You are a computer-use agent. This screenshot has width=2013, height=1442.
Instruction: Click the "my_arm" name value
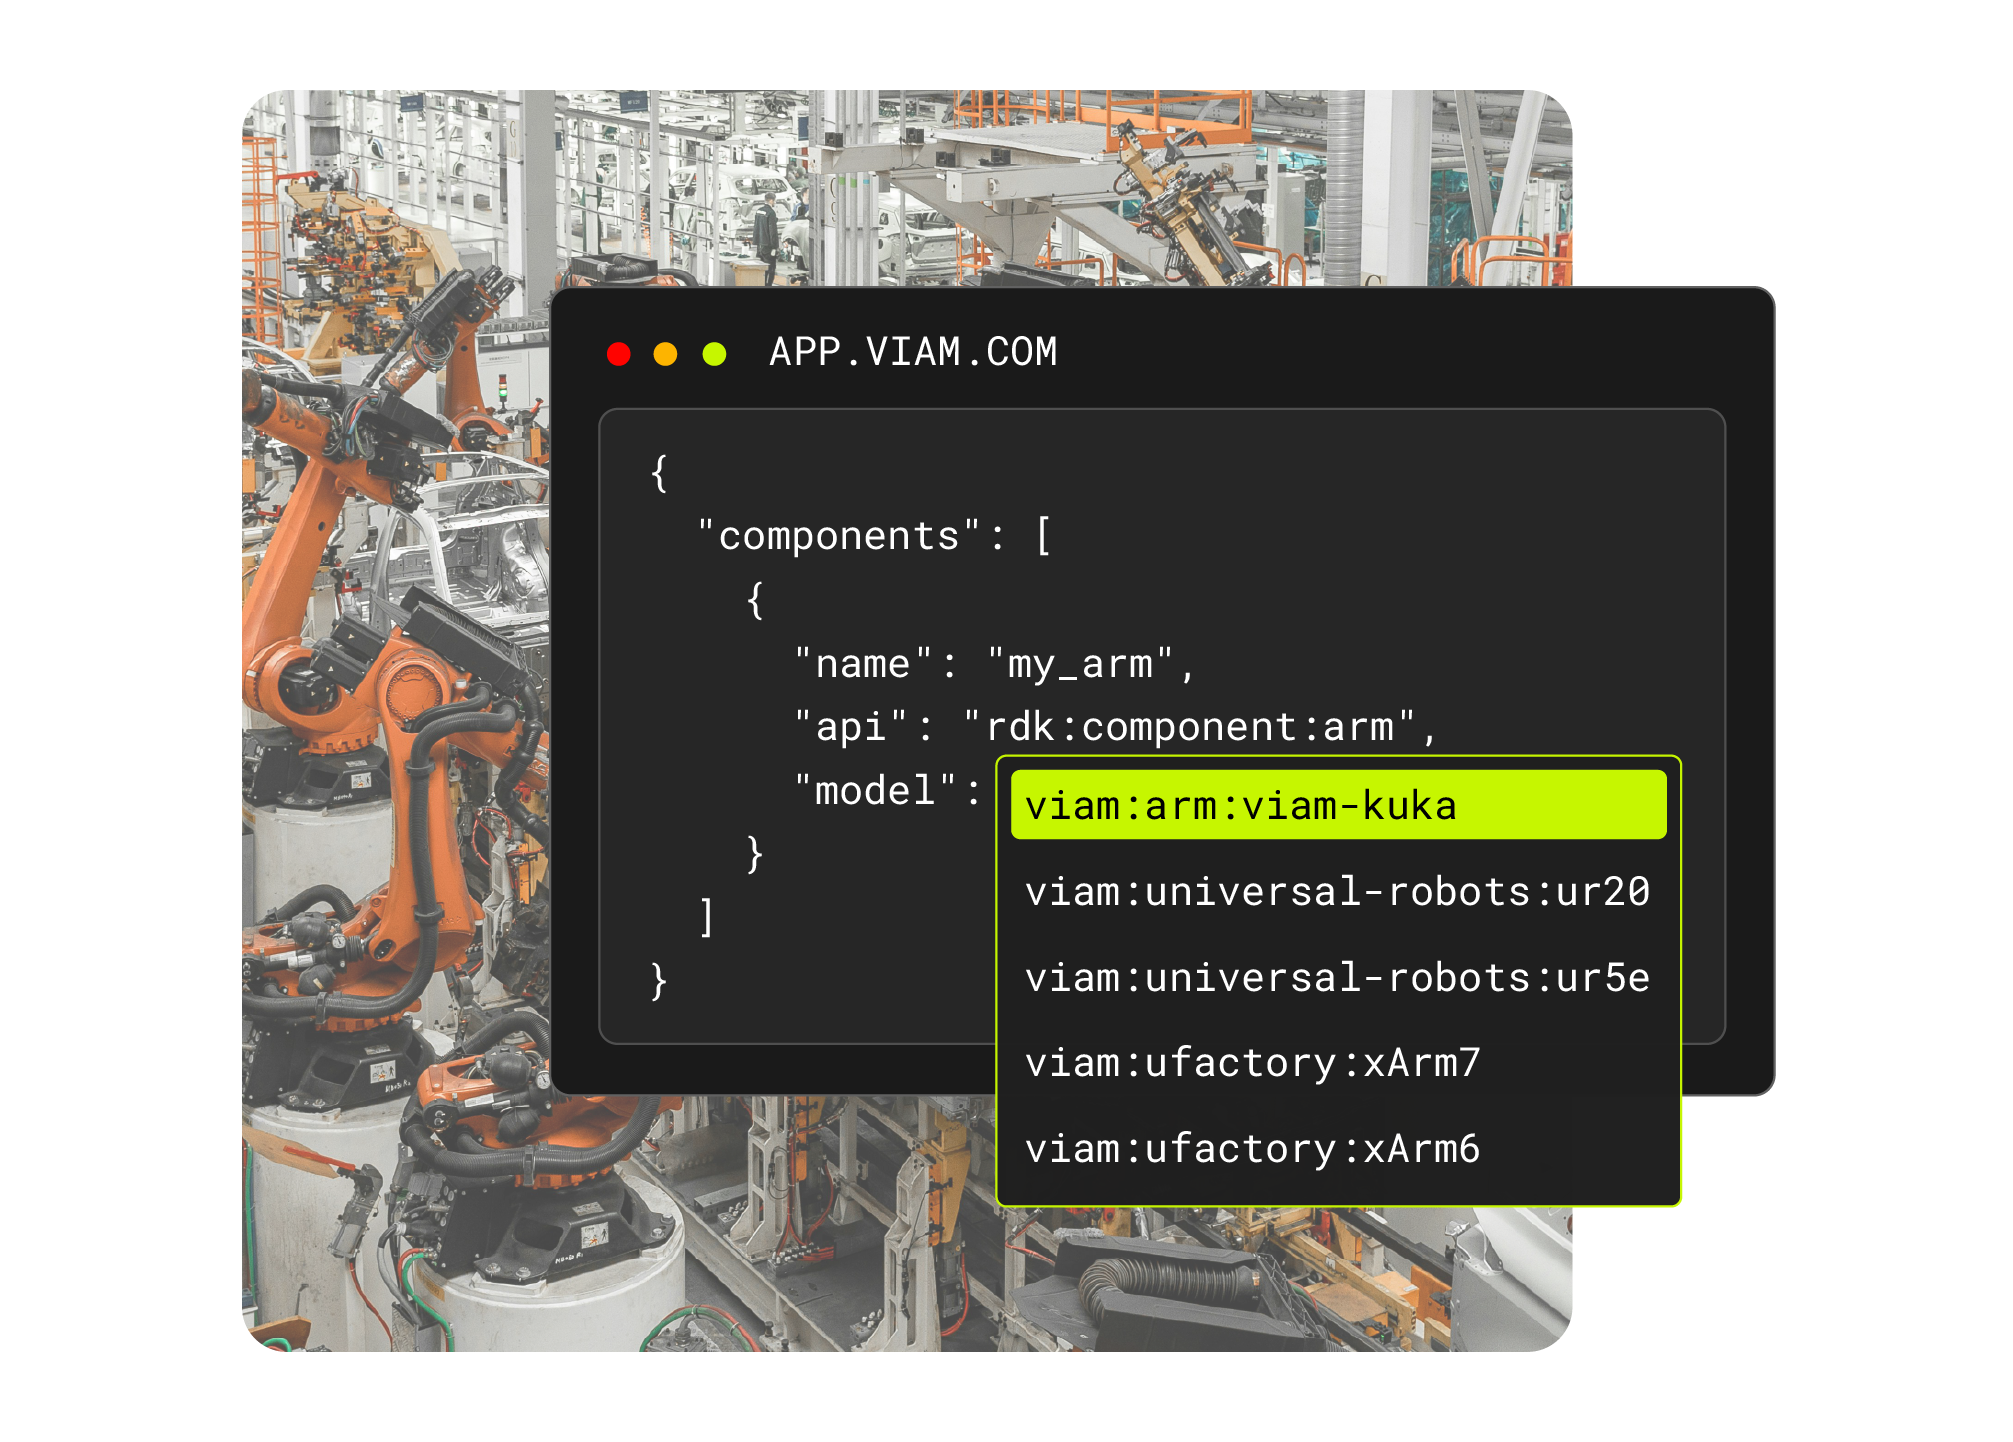(1080, 664)
